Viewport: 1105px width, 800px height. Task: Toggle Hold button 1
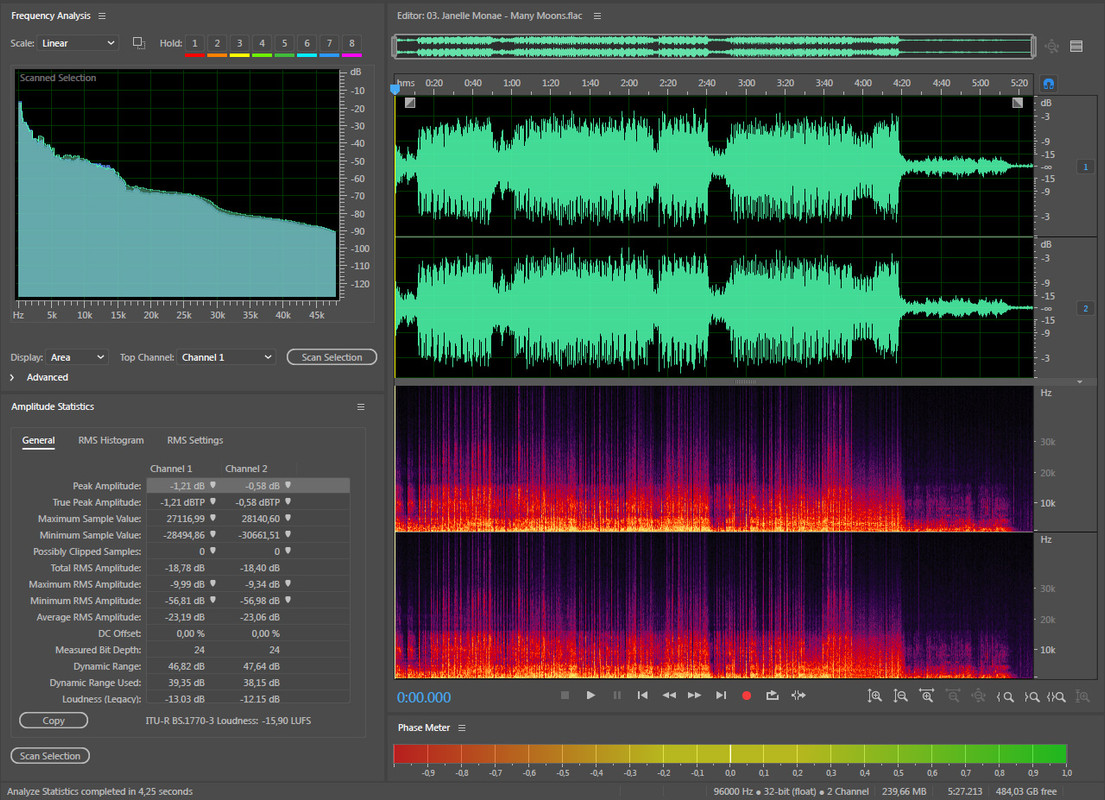tap(195, 43)
